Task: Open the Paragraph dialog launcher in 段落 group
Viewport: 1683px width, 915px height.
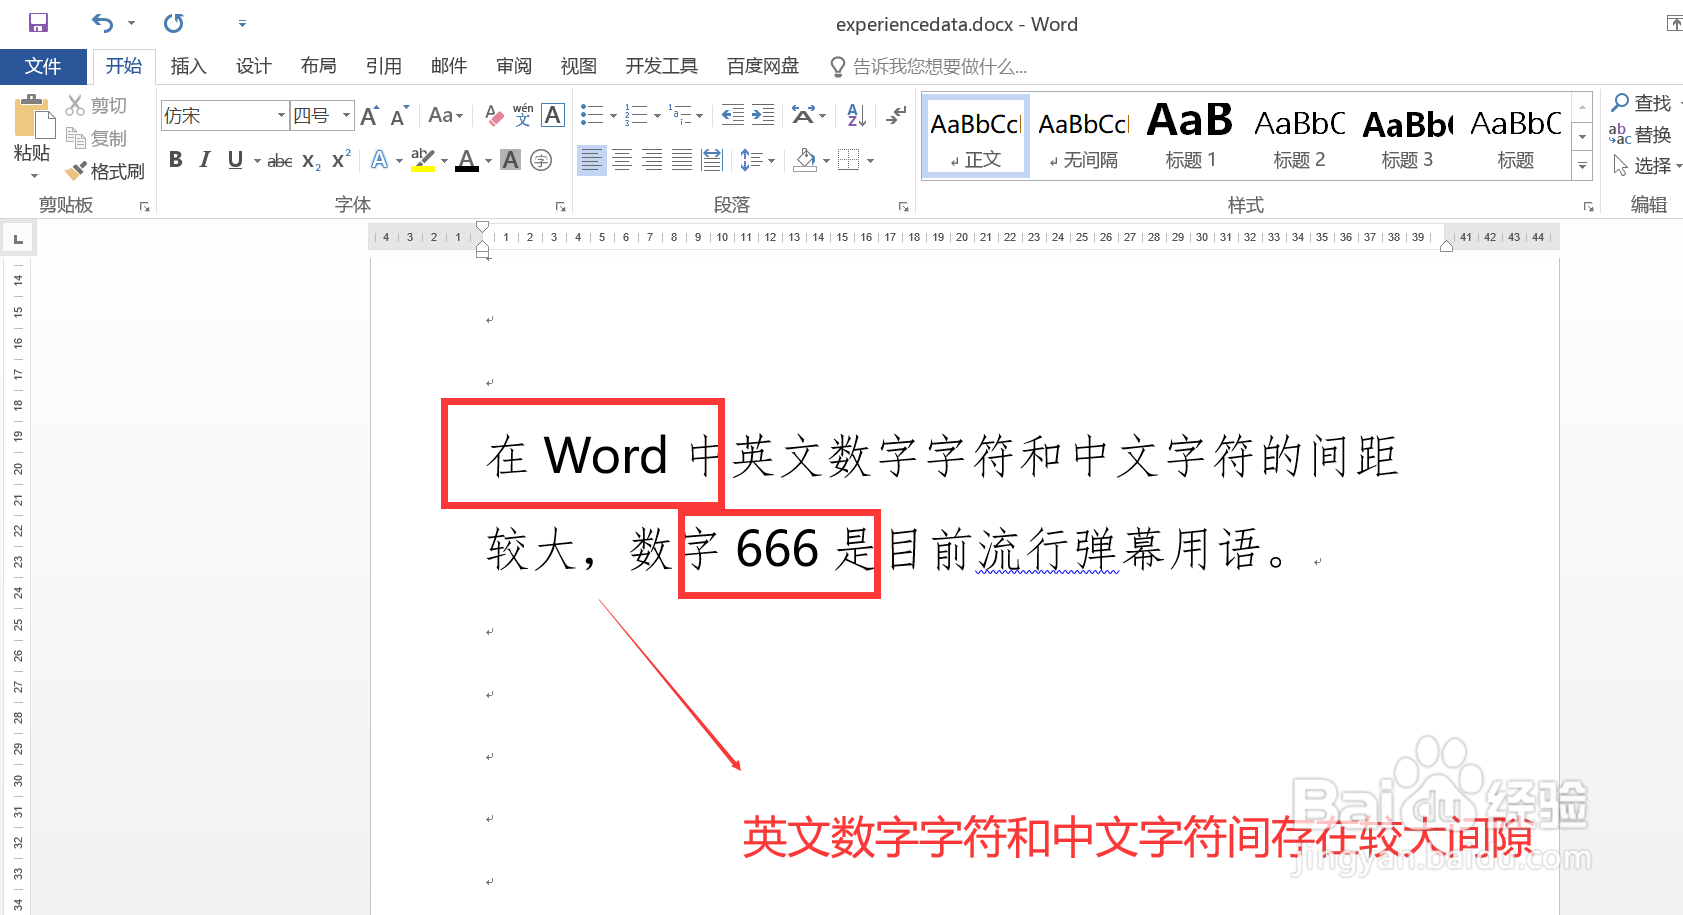Action: [903, 207]
